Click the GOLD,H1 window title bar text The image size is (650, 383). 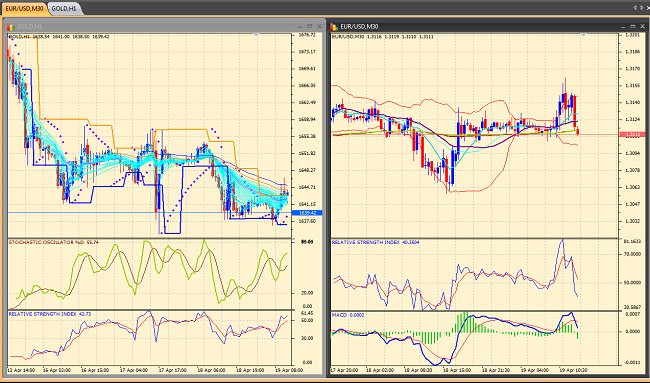click(29, 27)
